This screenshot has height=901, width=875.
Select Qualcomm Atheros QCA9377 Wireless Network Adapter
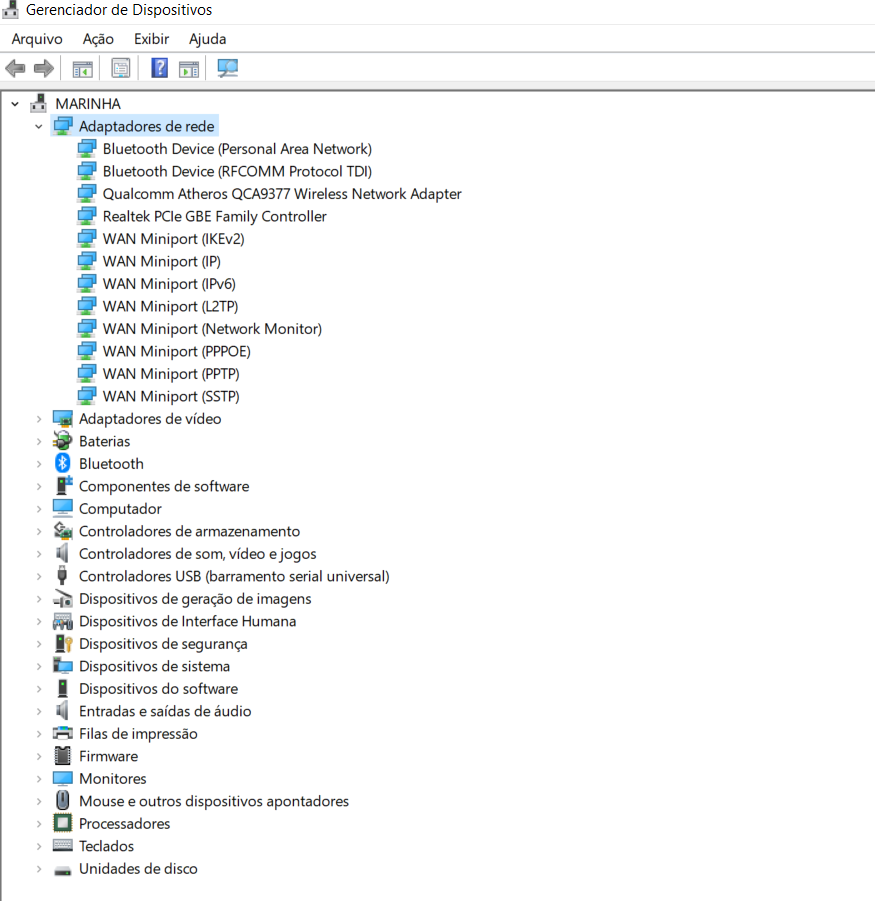pyautogui.click(x=282, y=194)
